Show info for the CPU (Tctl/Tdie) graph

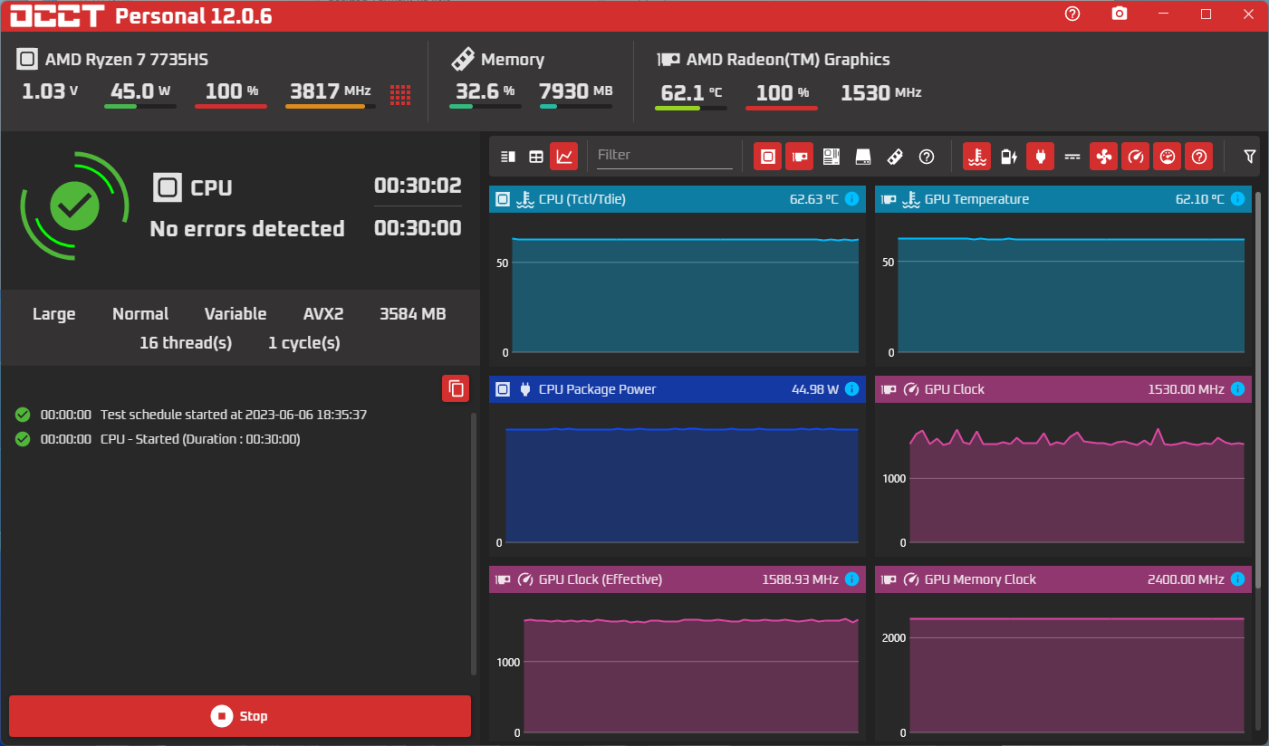point(852,199)
